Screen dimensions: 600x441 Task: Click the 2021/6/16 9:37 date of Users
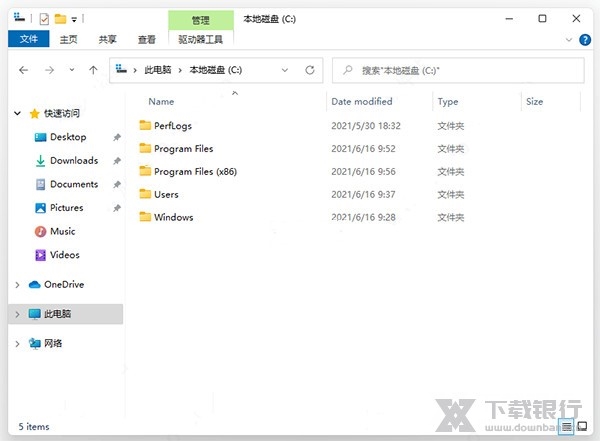[x=363, y=194]
